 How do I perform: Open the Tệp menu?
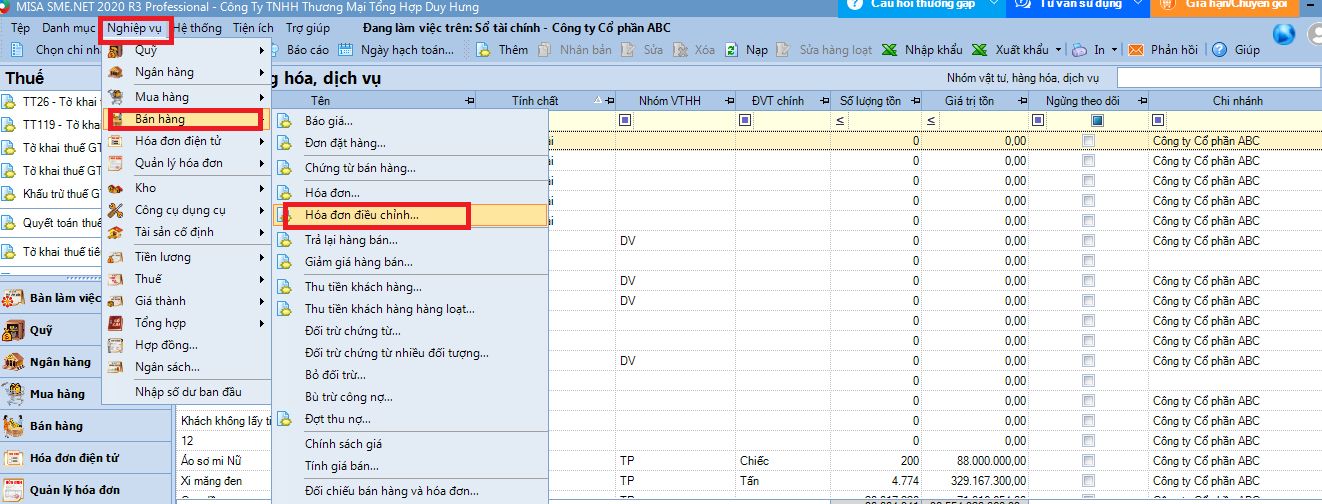click(x=20, y=29)
